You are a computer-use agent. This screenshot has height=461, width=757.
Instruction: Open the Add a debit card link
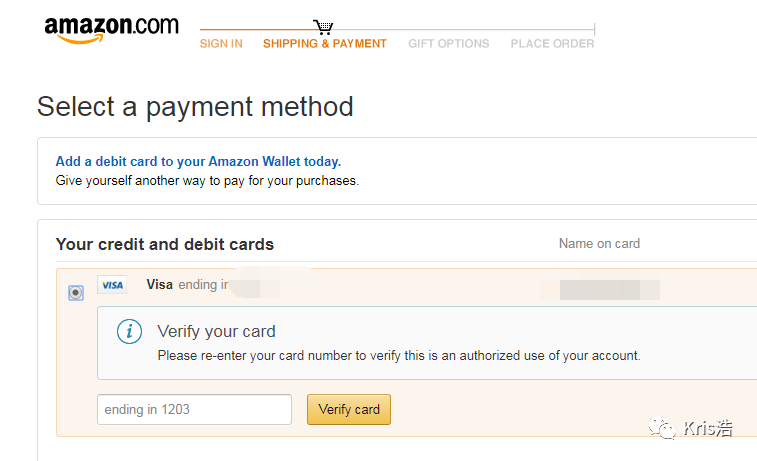coord(198,161)
